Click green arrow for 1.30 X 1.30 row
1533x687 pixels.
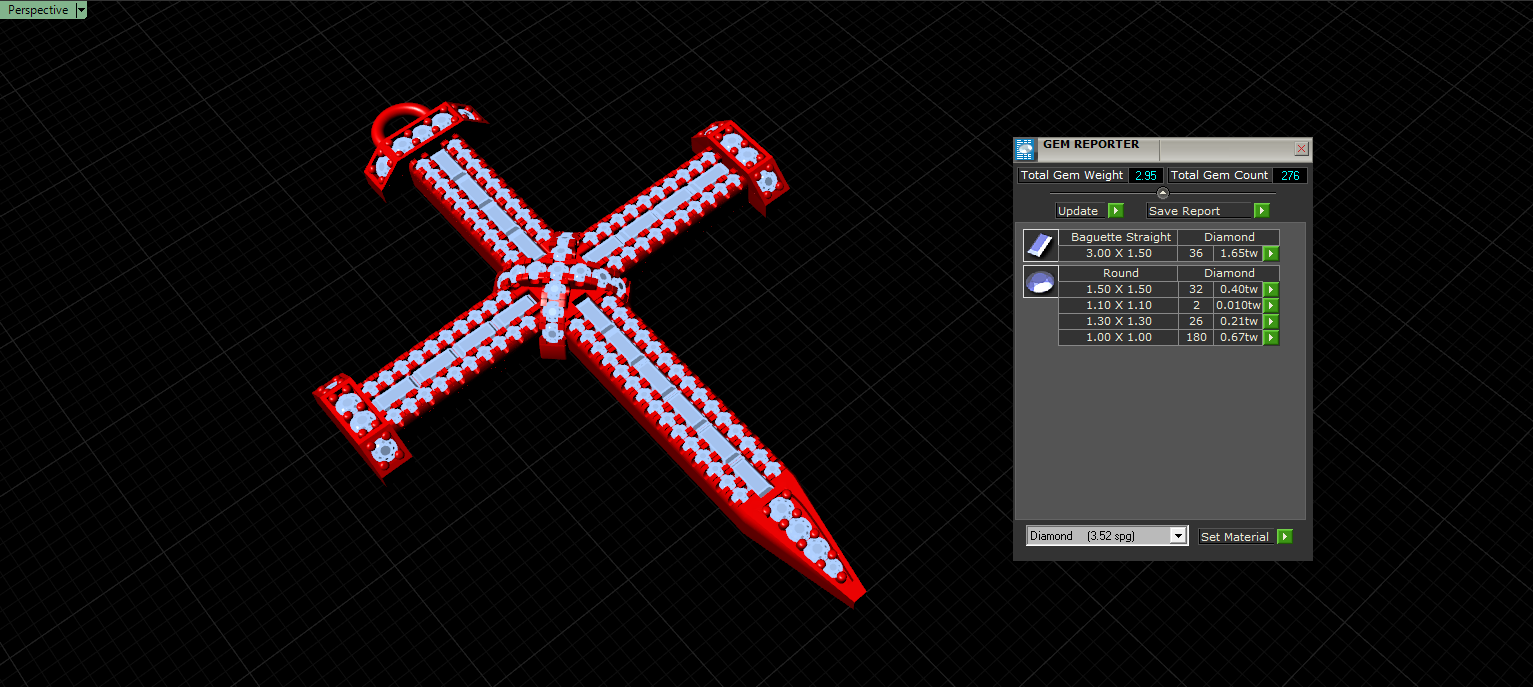point(1271,322)
